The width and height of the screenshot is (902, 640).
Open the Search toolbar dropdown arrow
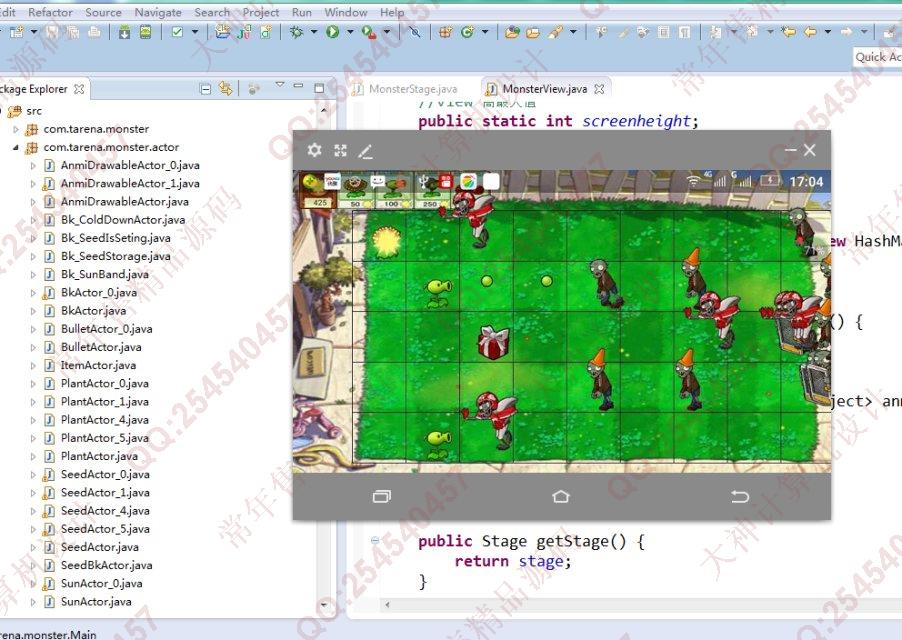573,32
